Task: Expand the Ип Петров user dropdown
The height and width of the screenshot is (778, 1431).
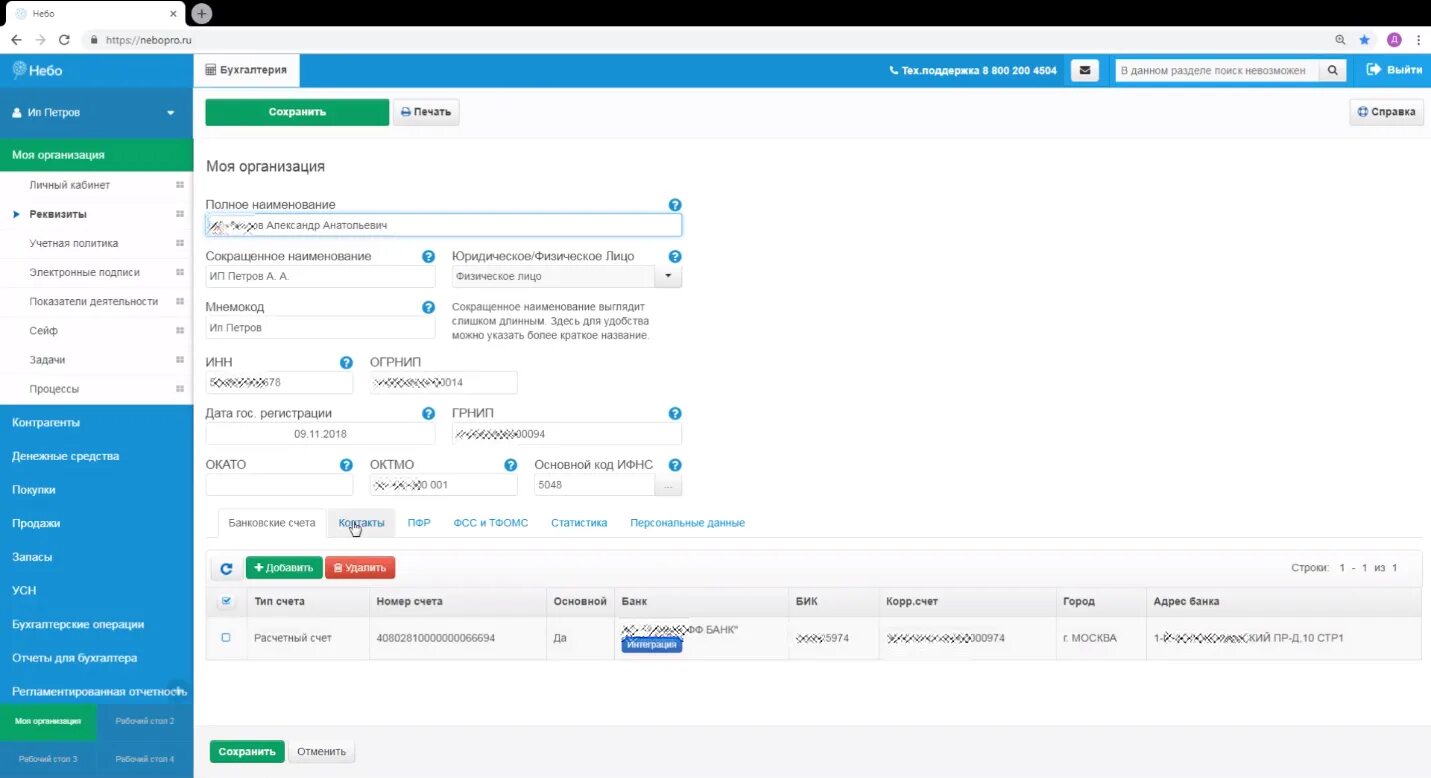Action: coord(171,113)
